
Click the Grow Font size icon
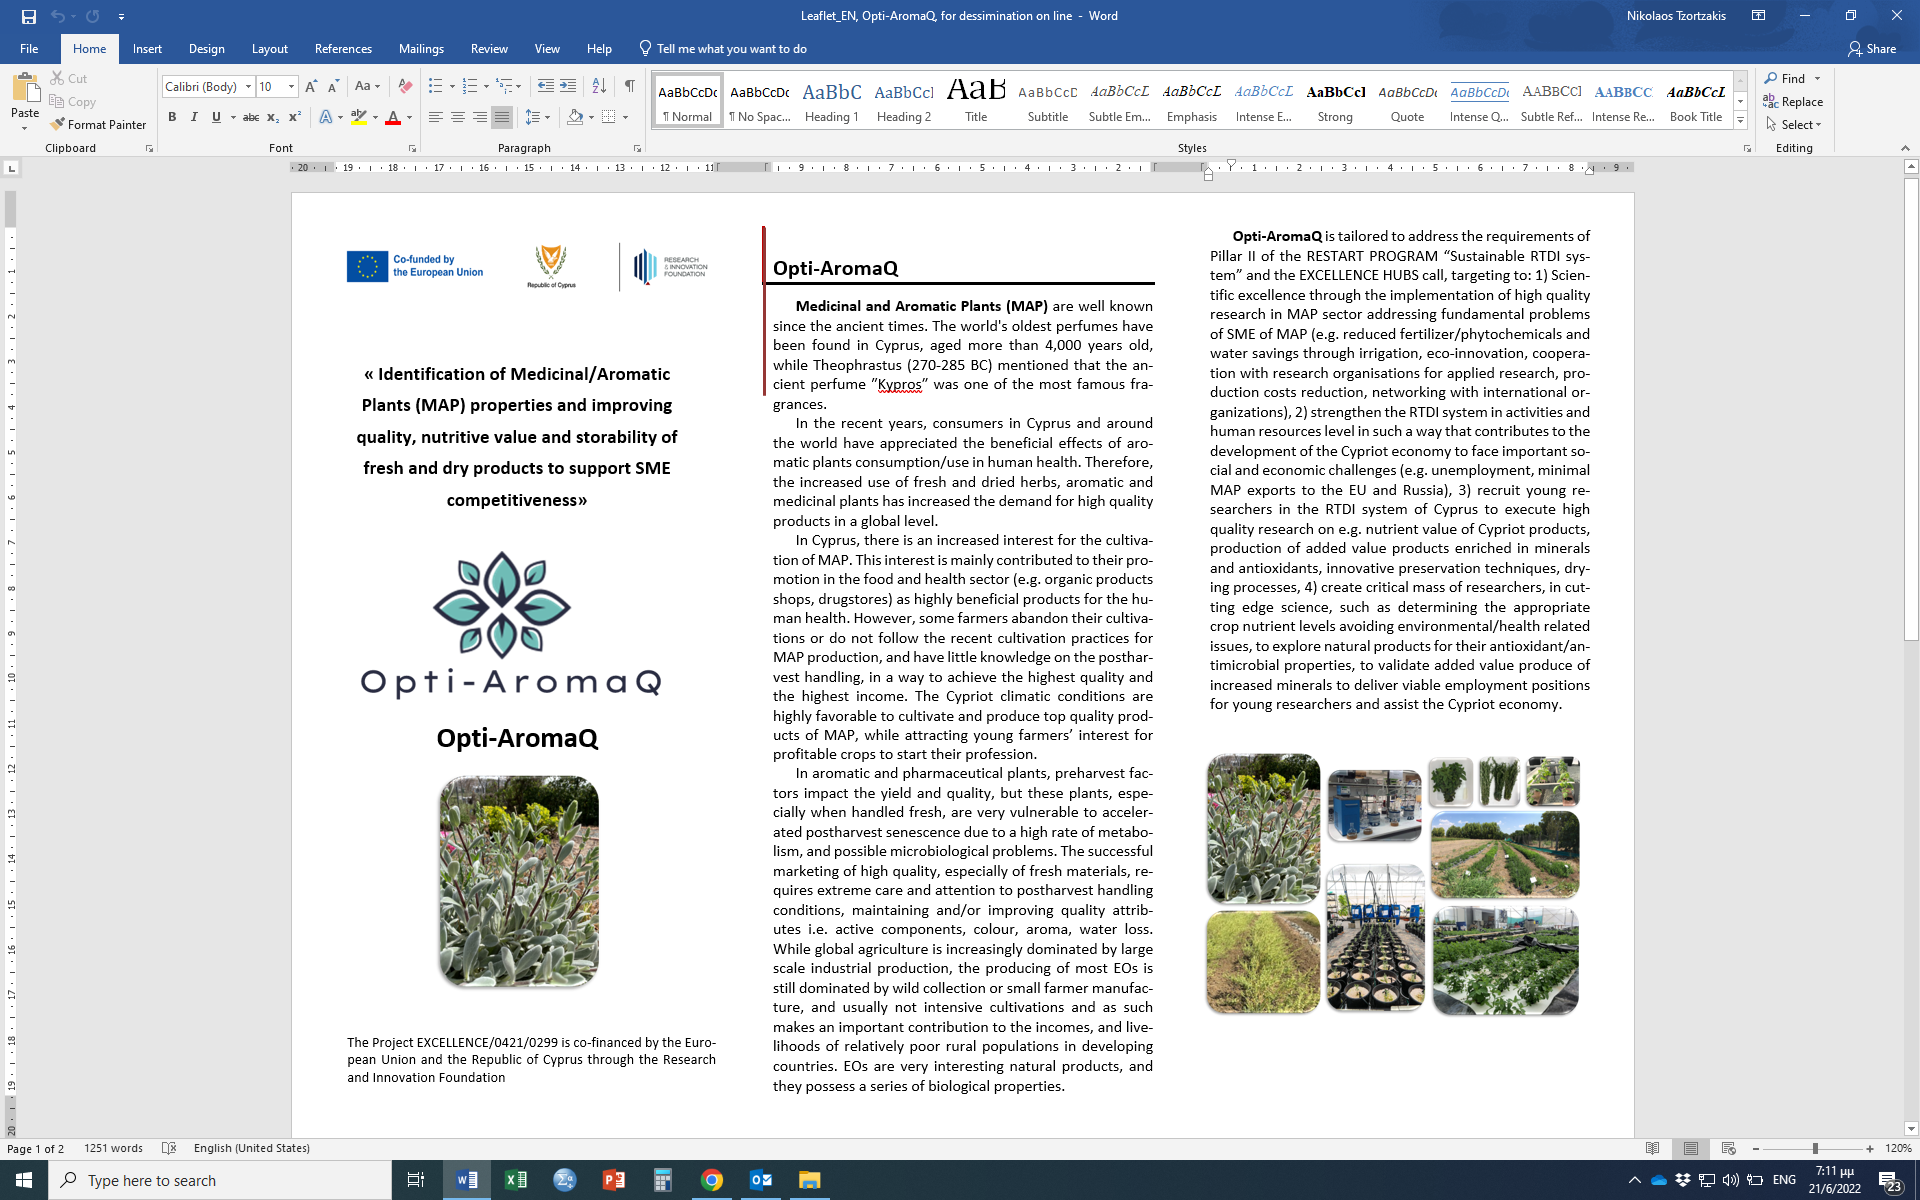click(x=311, y=86)
